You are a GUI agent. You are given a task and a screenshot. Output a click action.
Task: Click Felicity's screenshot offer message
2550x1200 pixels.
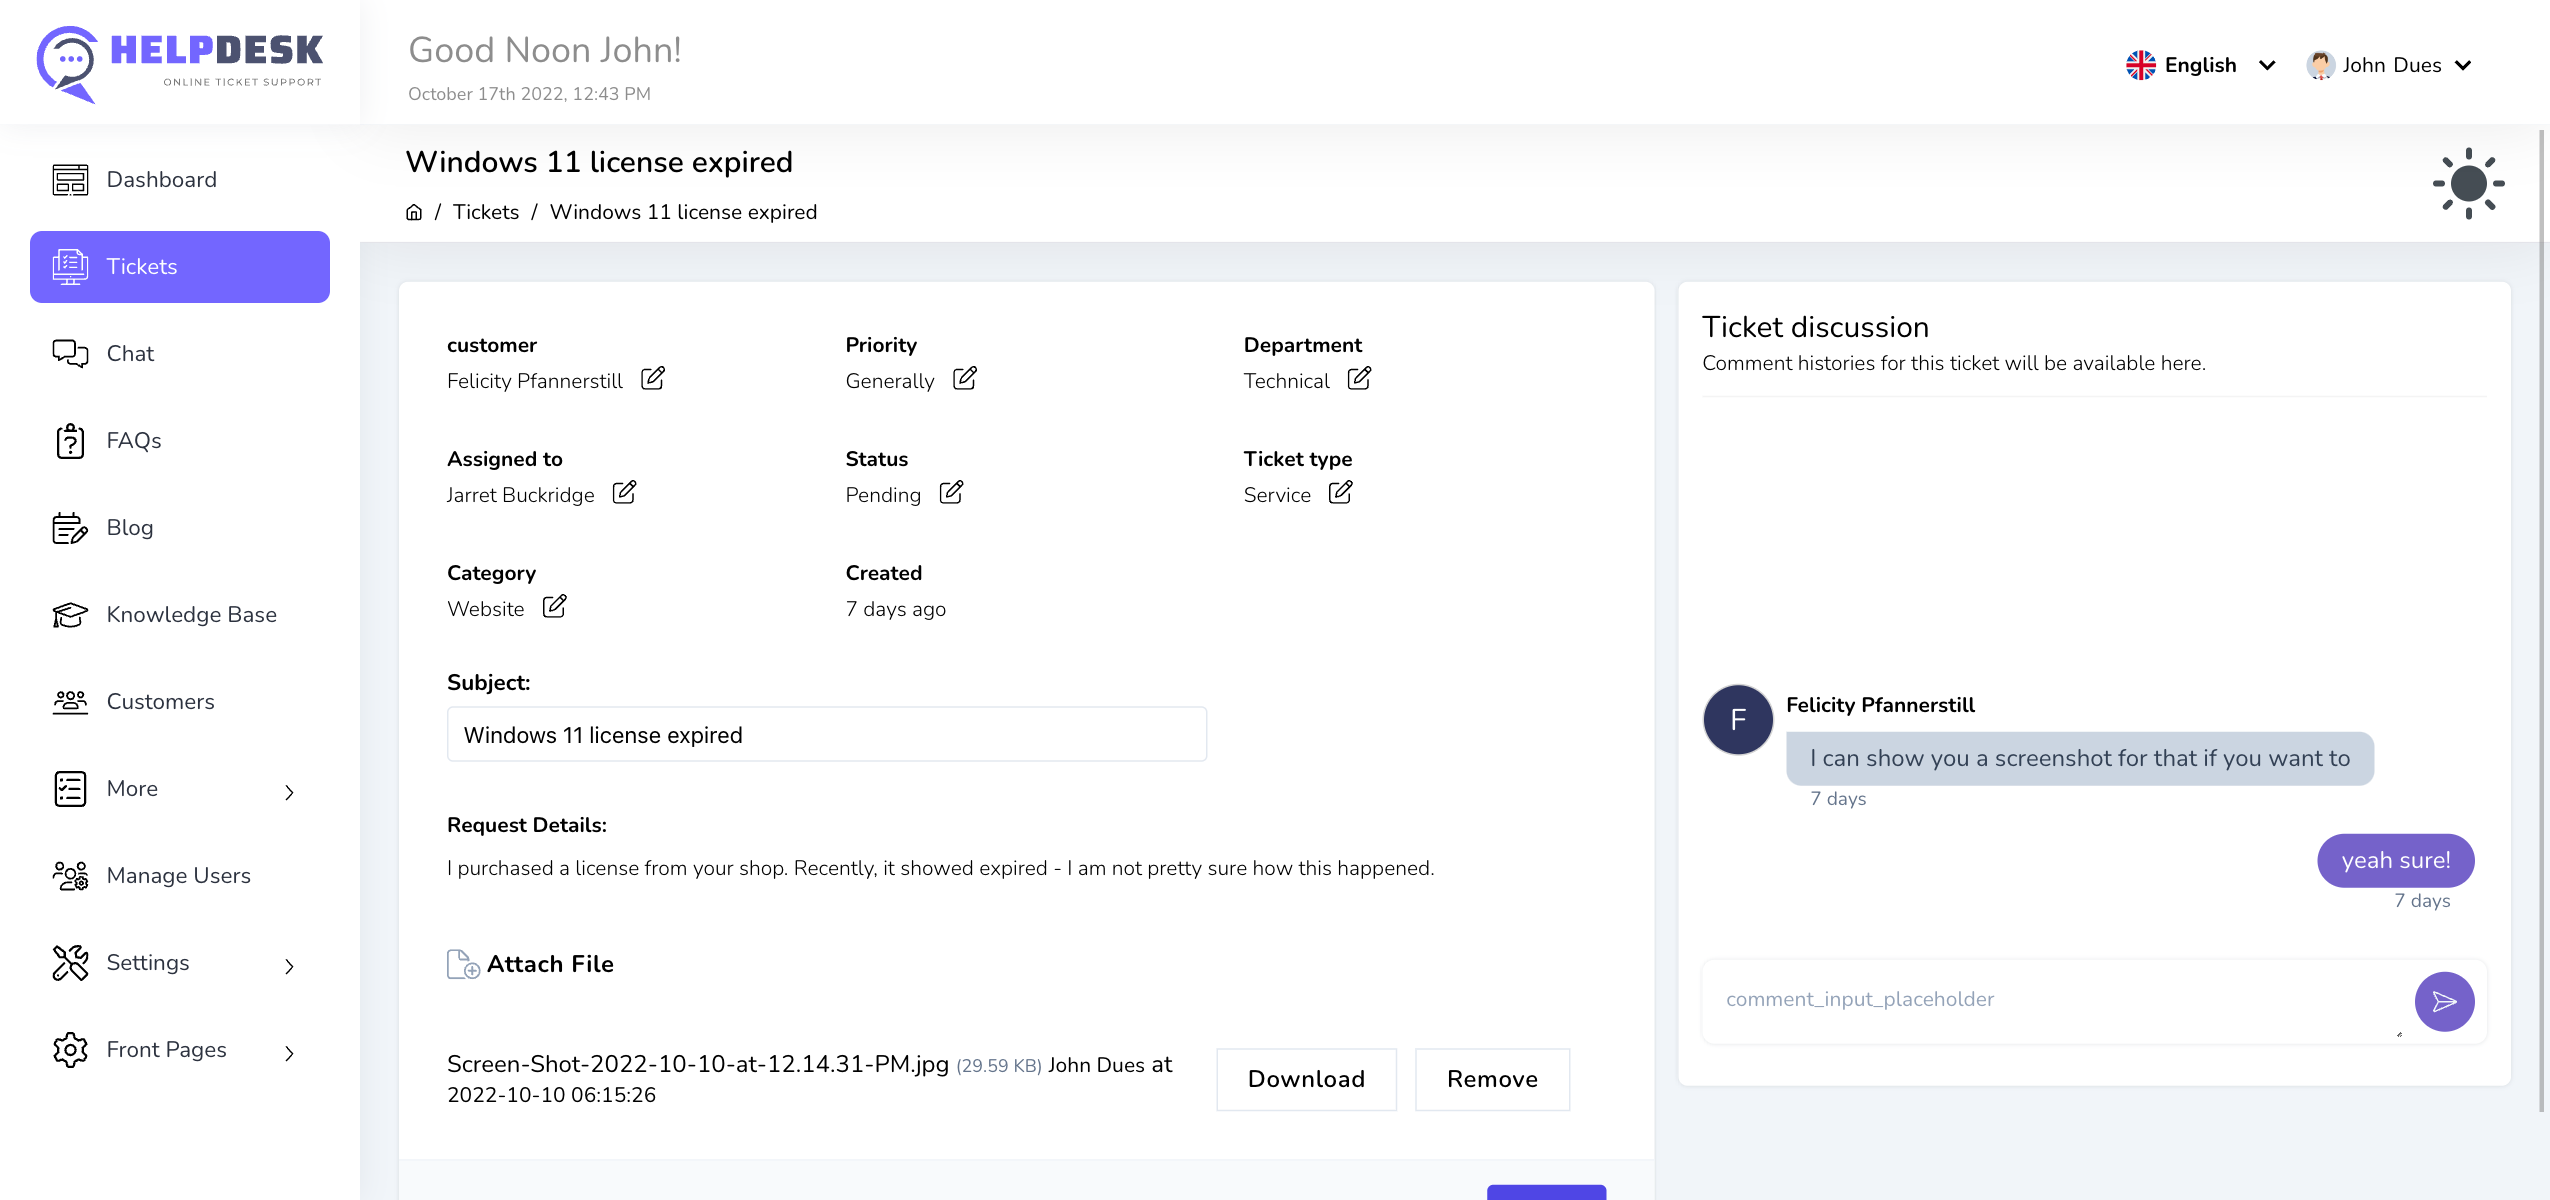point(2080,759)
